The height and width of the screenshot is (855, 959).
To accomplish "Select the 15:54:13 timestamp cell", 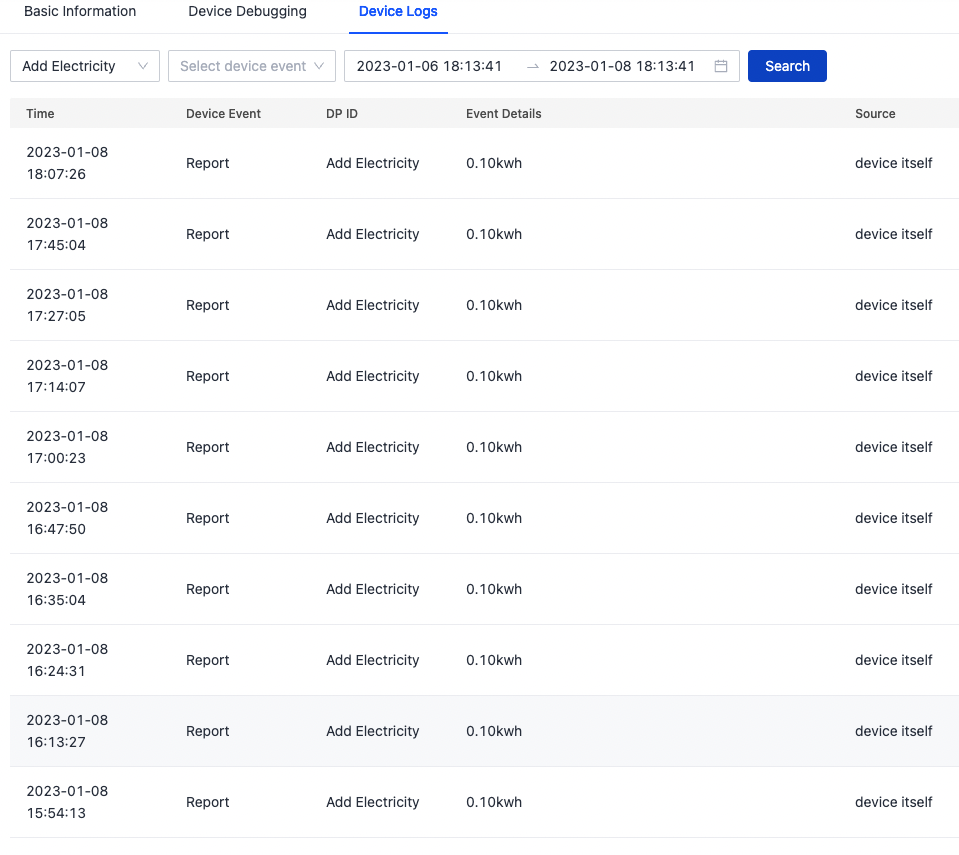I will [67, 802].
